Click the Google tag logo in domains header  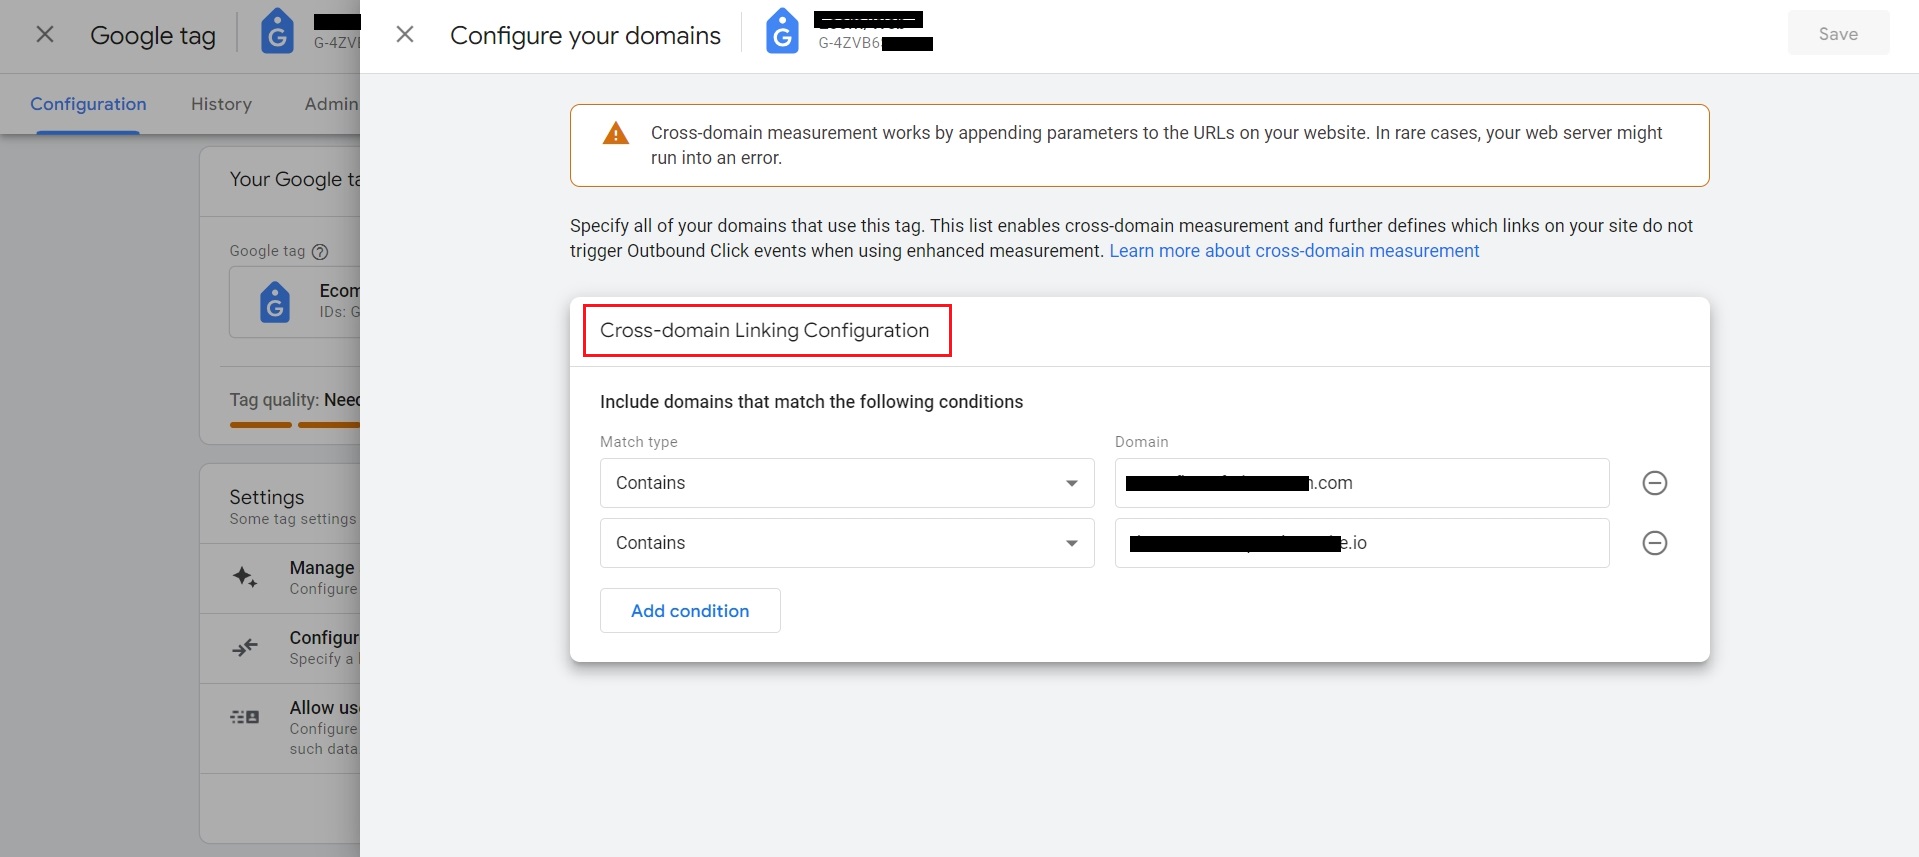[x=782, y=32]
